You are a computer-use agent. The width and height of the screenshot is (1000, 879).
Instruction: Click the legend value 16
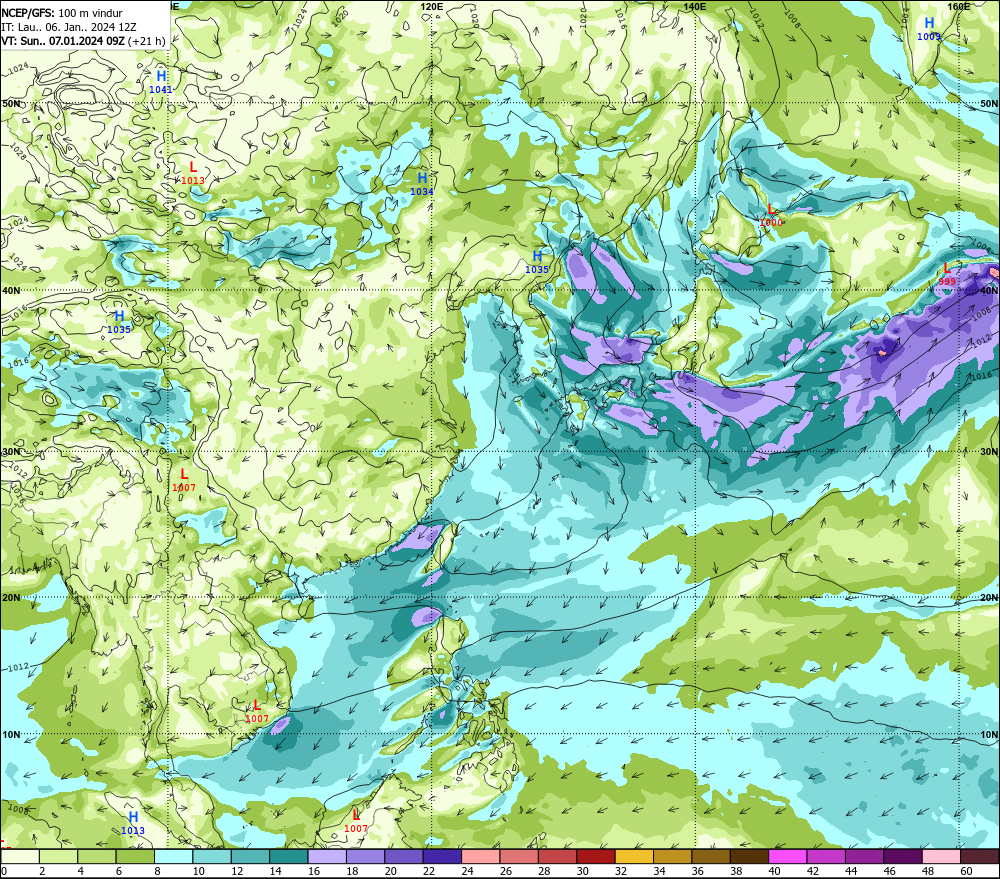click(314, 871)
